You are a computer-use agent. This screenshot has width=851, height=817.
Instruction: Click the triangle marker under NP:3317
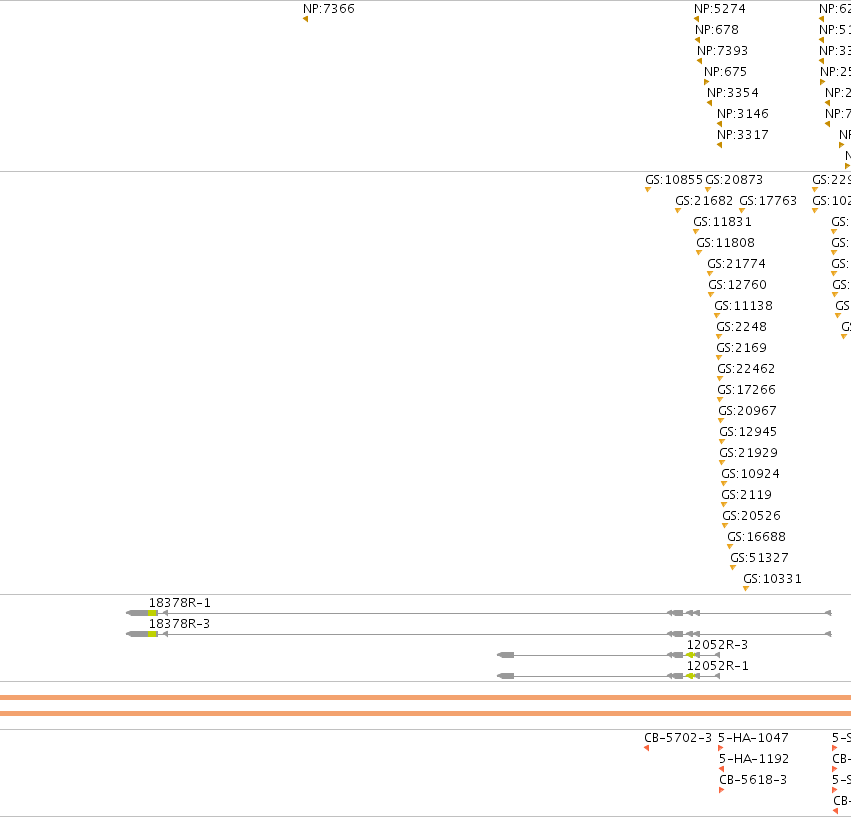coord(720,145)
